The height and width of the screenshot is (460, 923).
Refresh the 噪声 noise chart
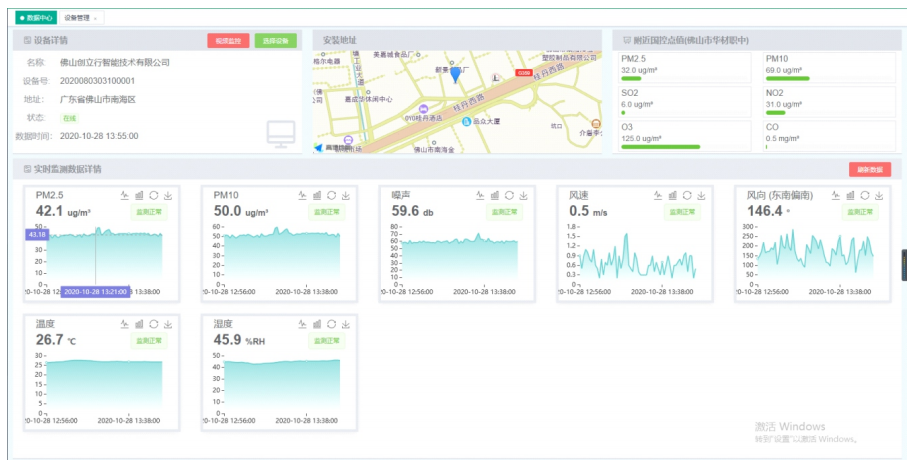[x=509, y=195]
